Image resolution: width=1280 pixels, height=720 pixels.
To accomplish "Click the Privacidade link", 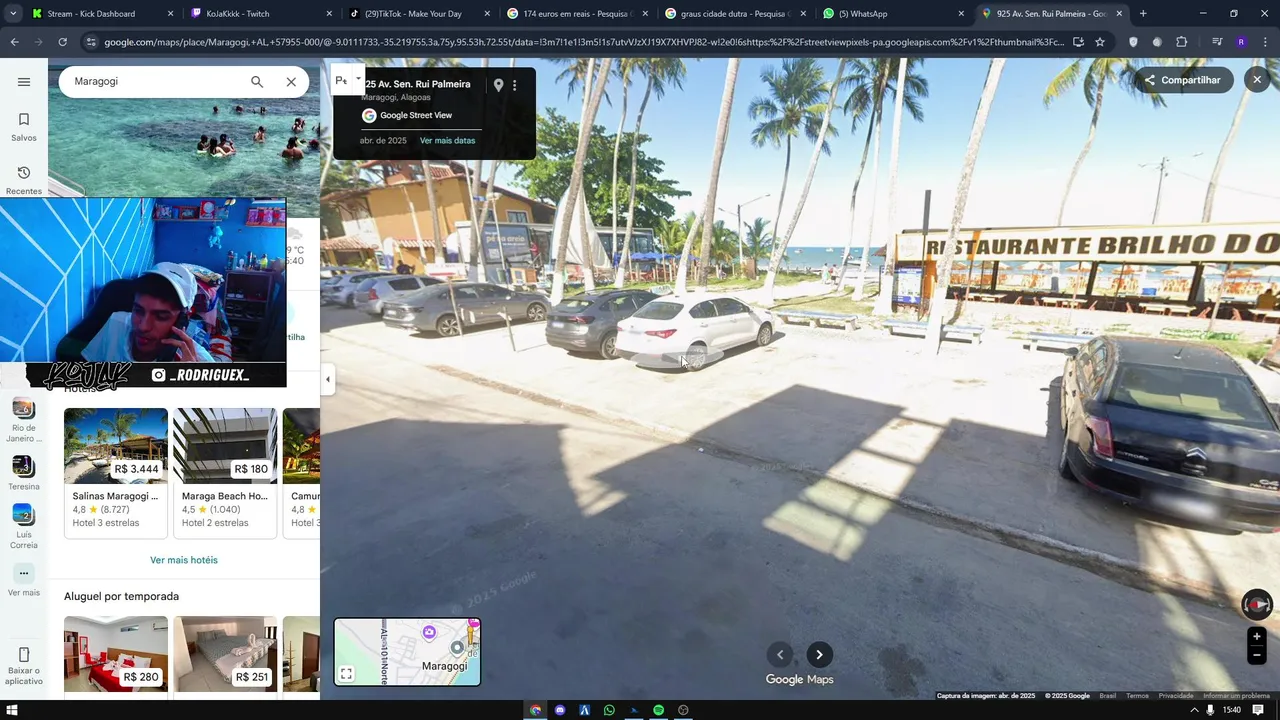I will 1176,696.
